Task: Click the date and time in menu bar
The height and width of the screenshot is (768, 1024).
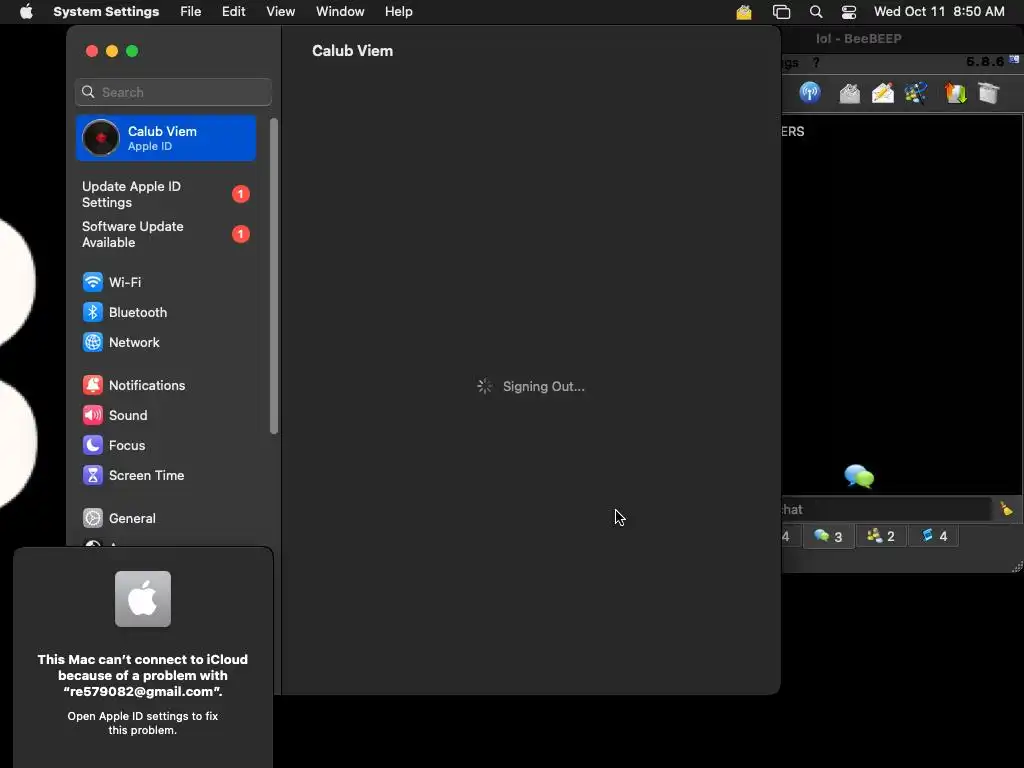Action: click(939, 12)
